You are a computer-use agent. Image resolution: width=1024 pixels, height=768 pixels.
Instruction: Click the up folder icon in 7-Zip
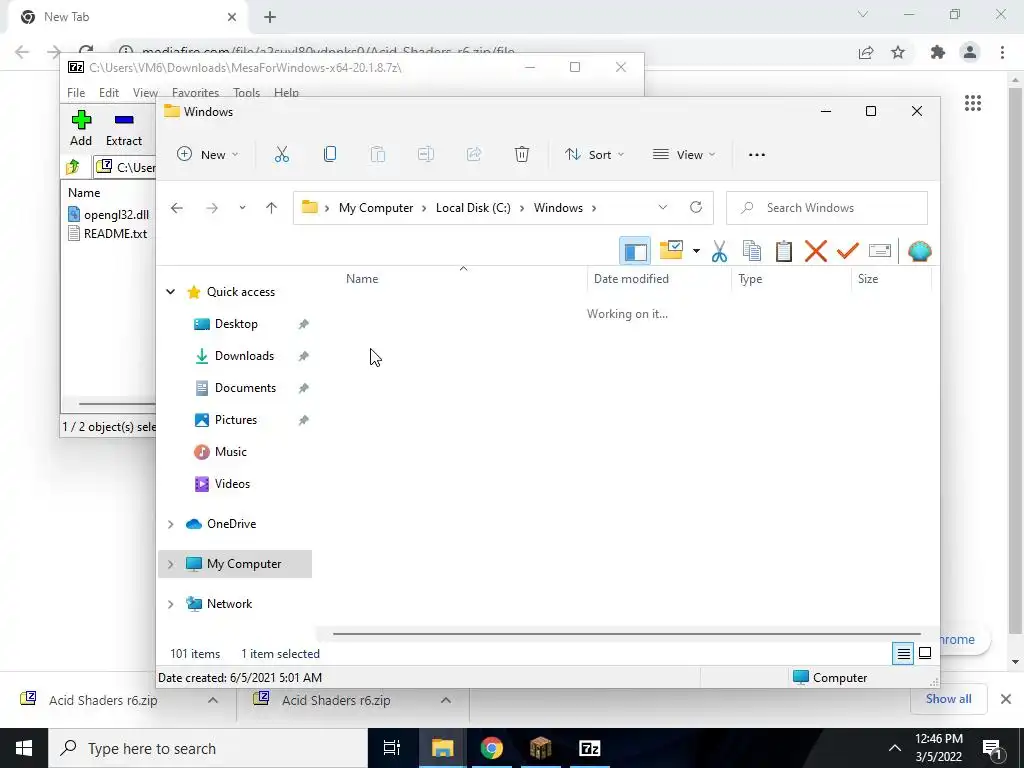tap(73, 167)
